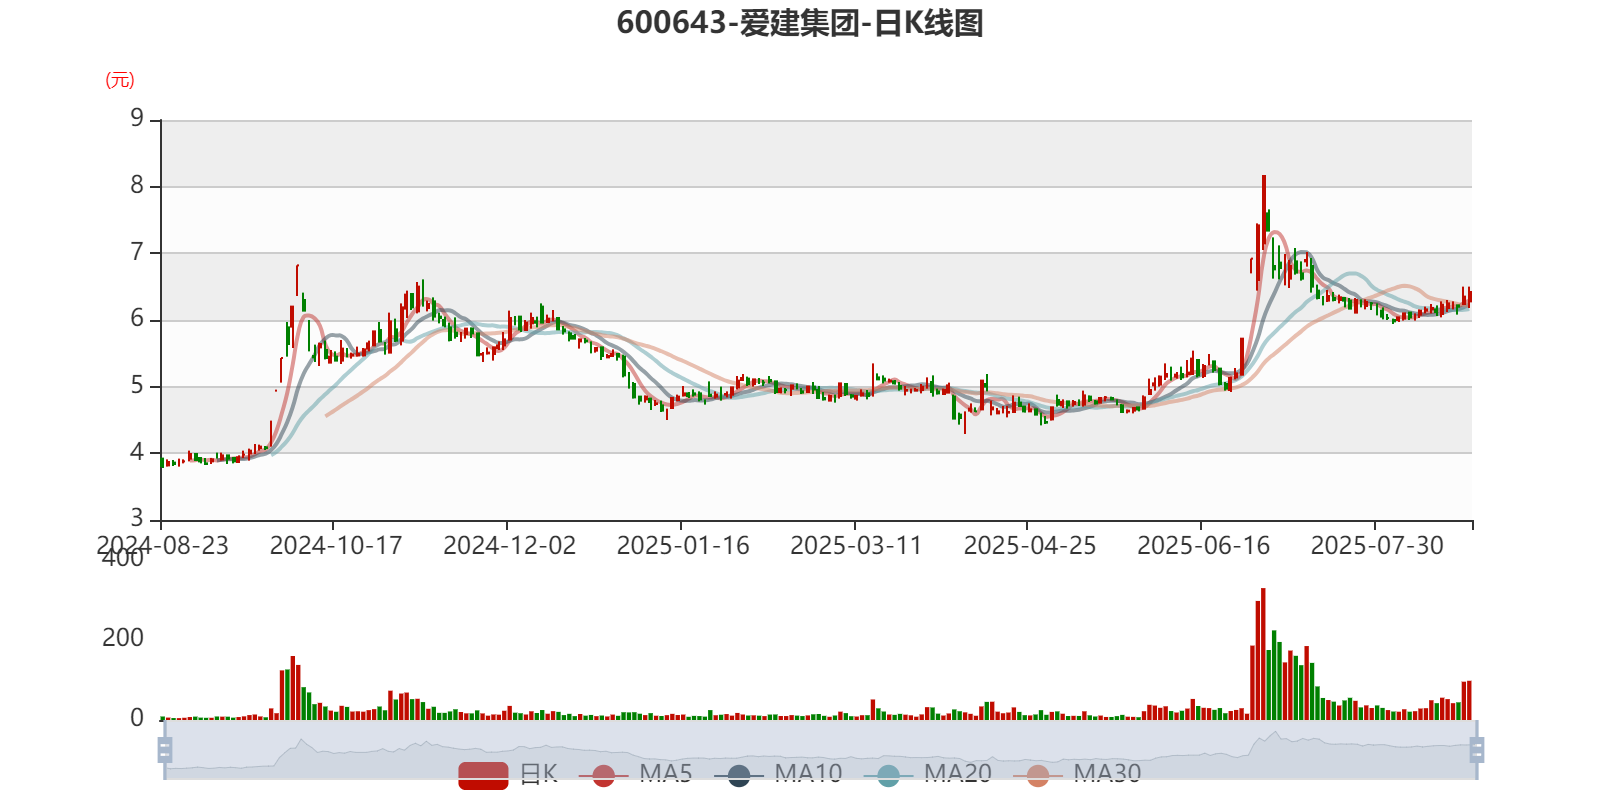
Task: Click the 2024-12-02 date axis label
Action: [510, 546]
